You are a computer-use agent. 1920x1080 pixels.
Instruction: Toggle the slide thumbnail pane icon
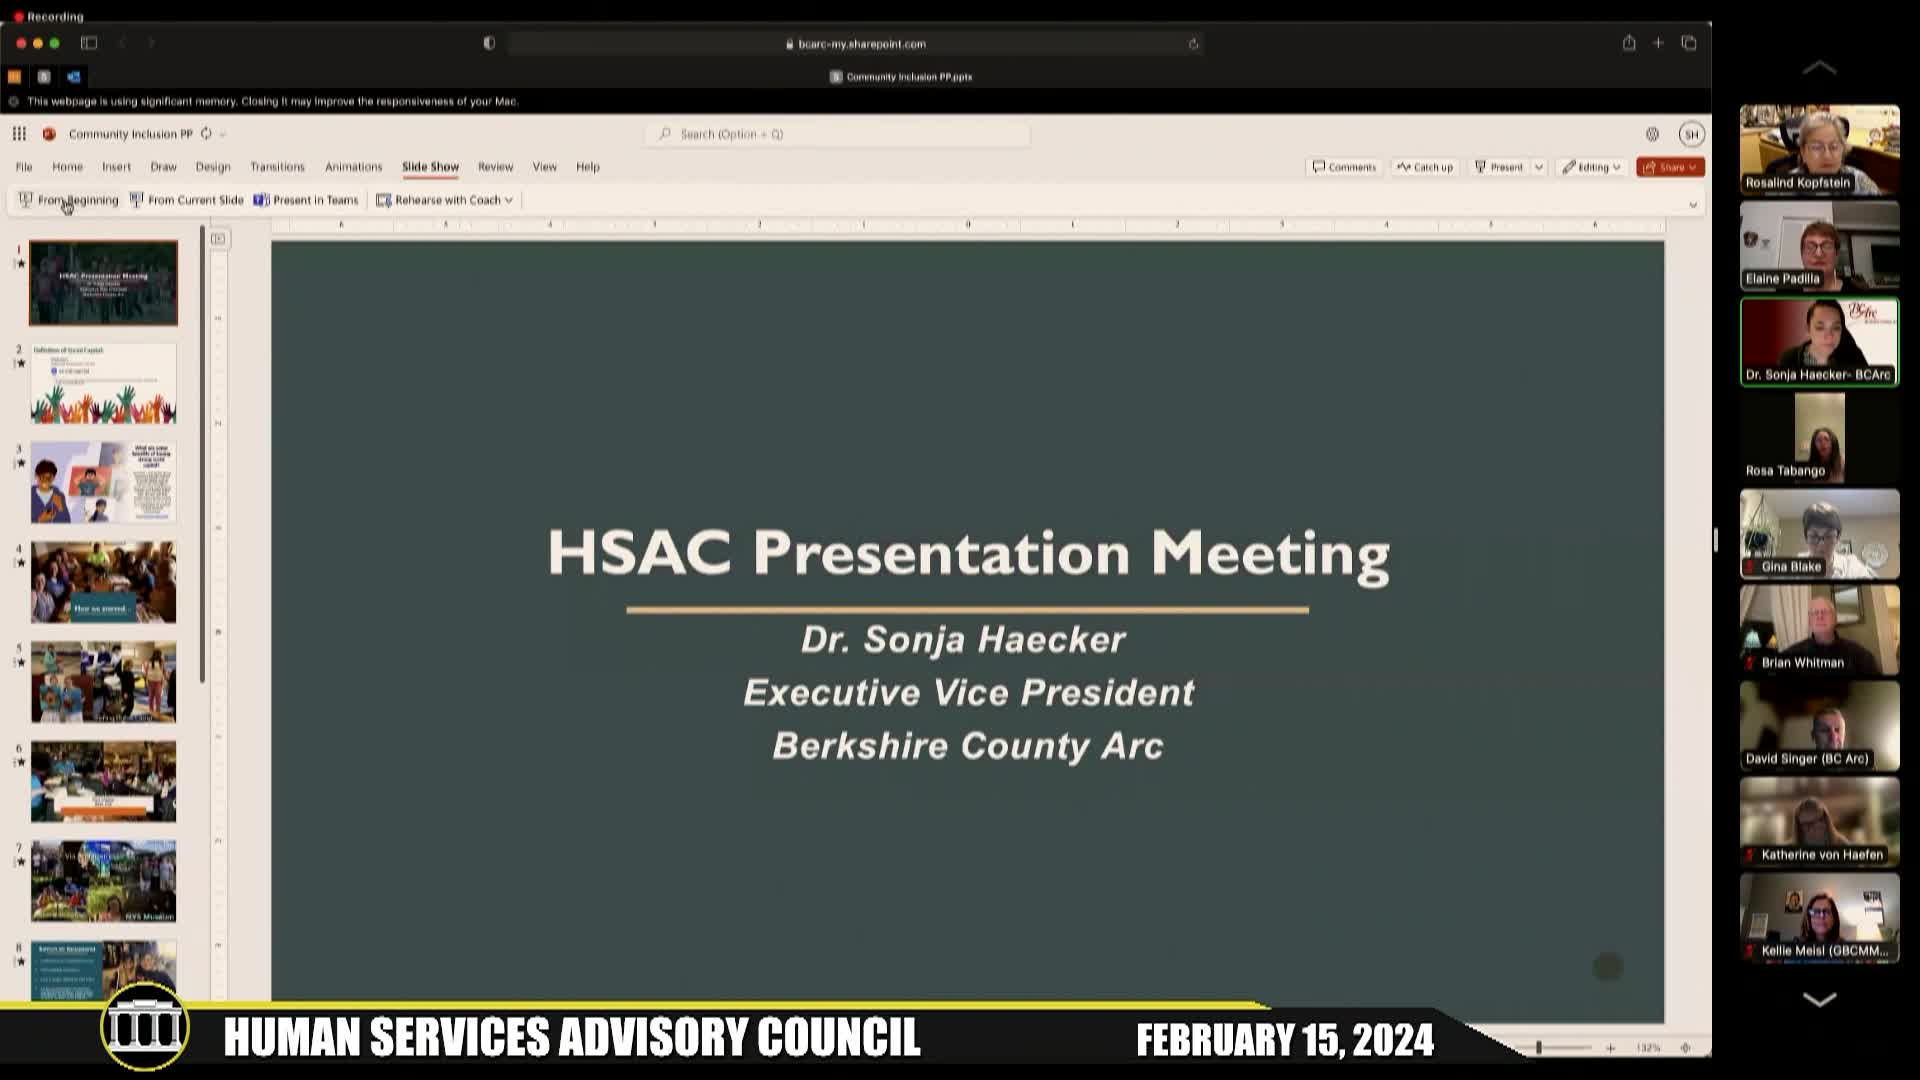pos(218,239)
